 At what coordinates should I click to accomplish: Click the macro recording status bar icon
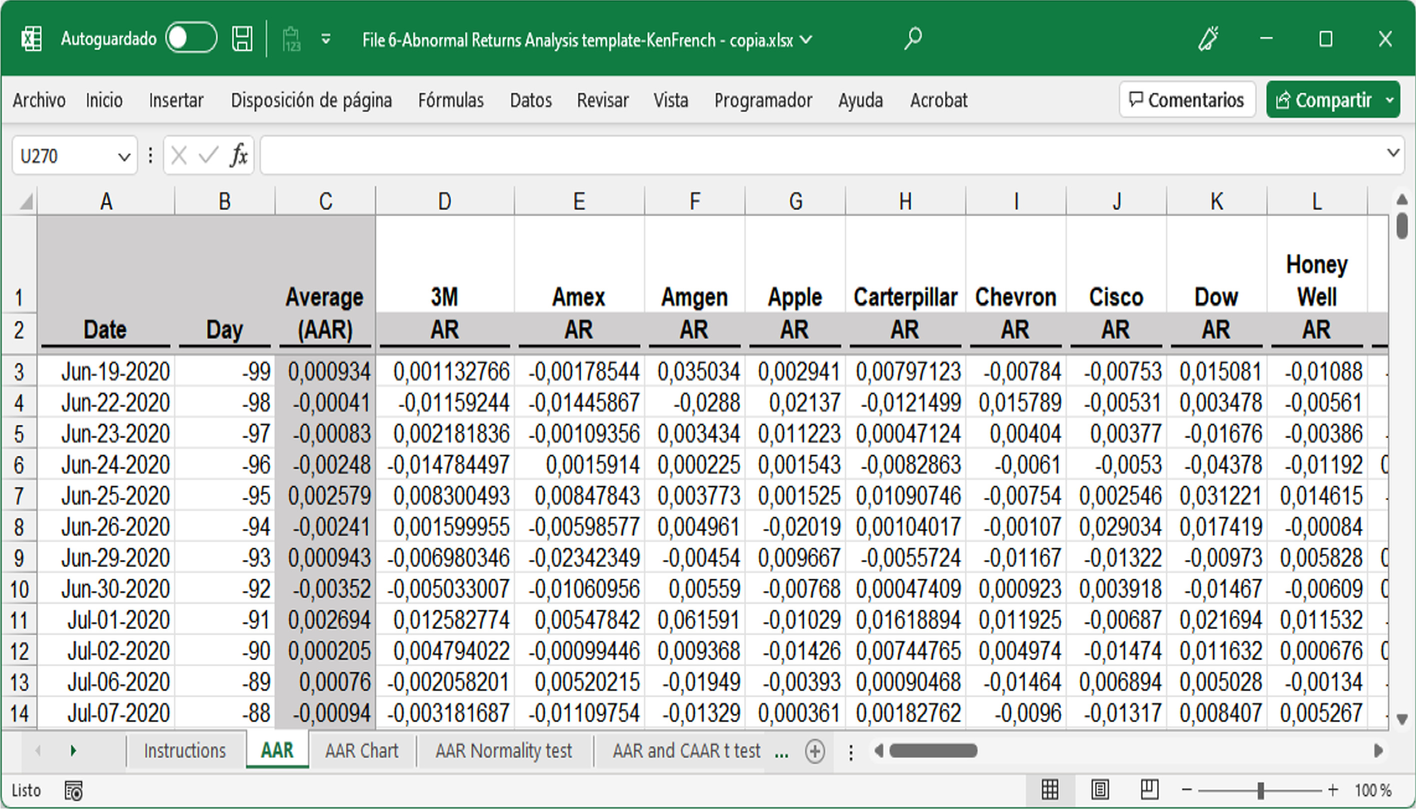(x=74, y=791)
